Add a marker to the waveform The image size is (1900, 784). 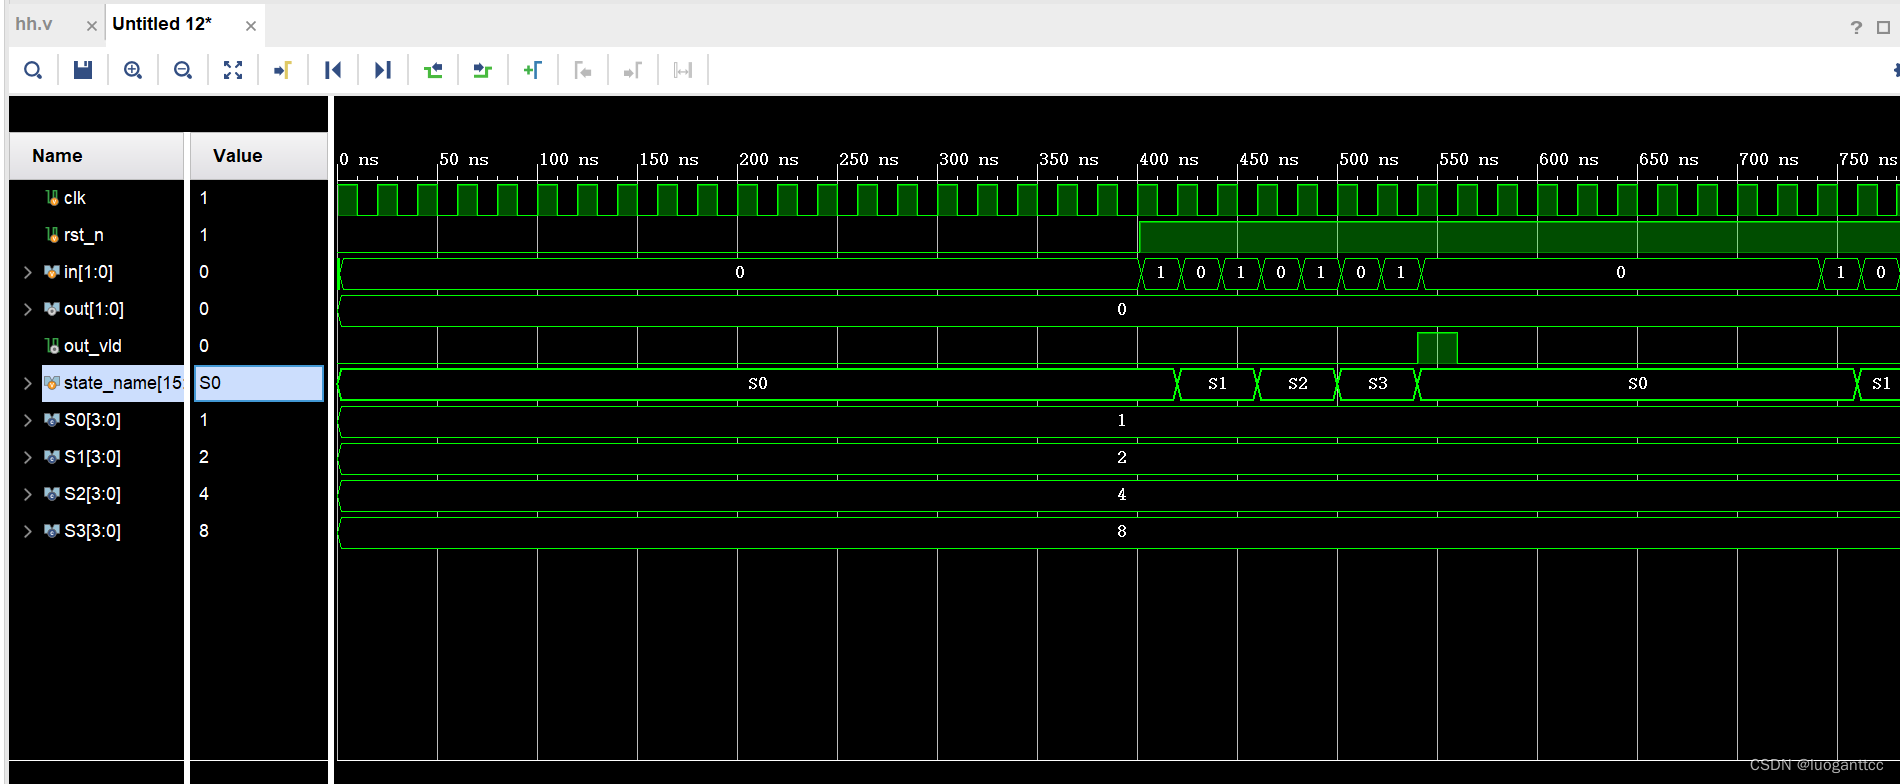click(533, 70)
